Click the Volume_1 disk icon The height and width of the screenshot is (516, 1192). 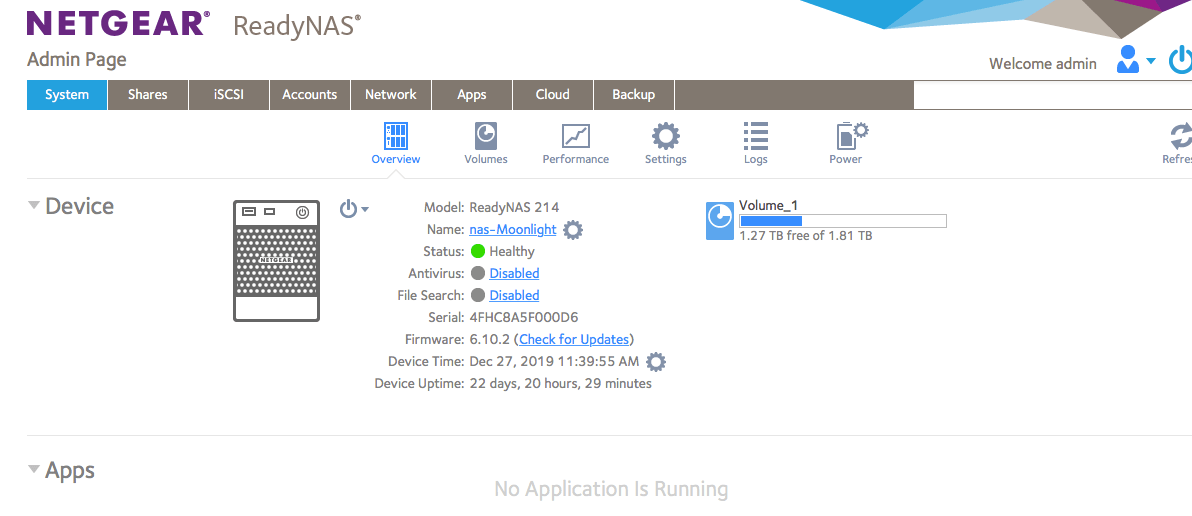click(x=719, y=220)
